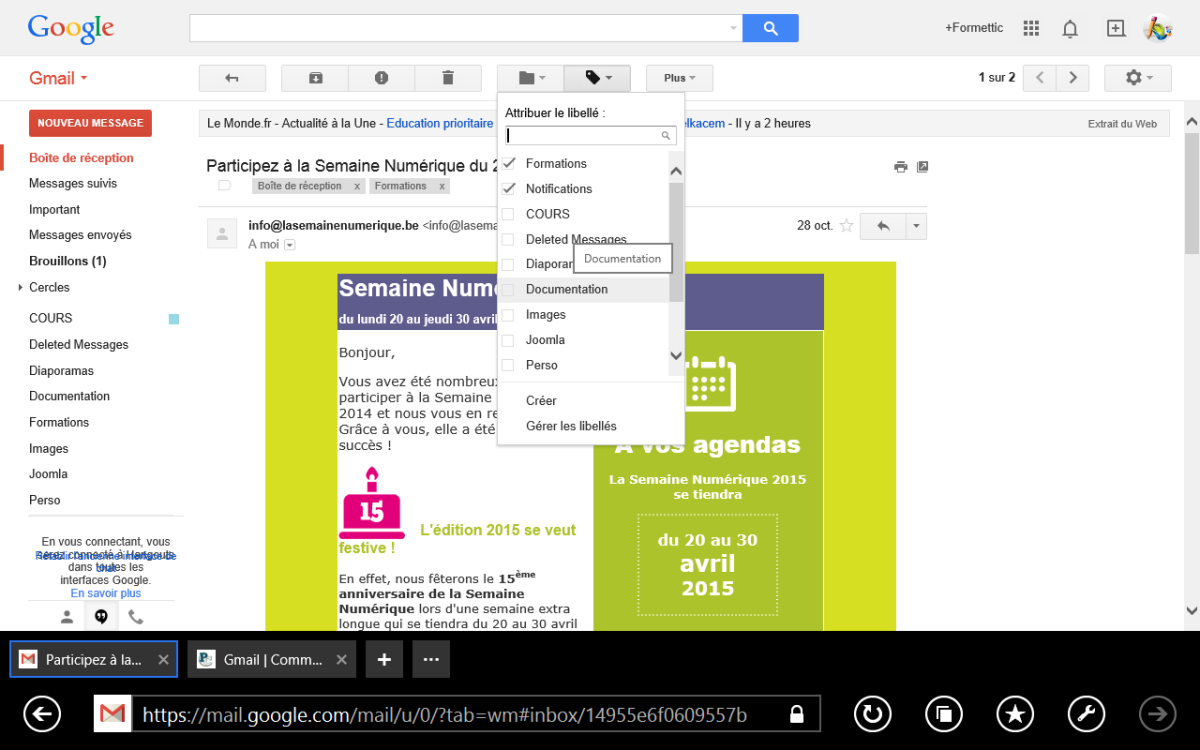Remove the Boîte de réception label

click(x=357, y=186)
